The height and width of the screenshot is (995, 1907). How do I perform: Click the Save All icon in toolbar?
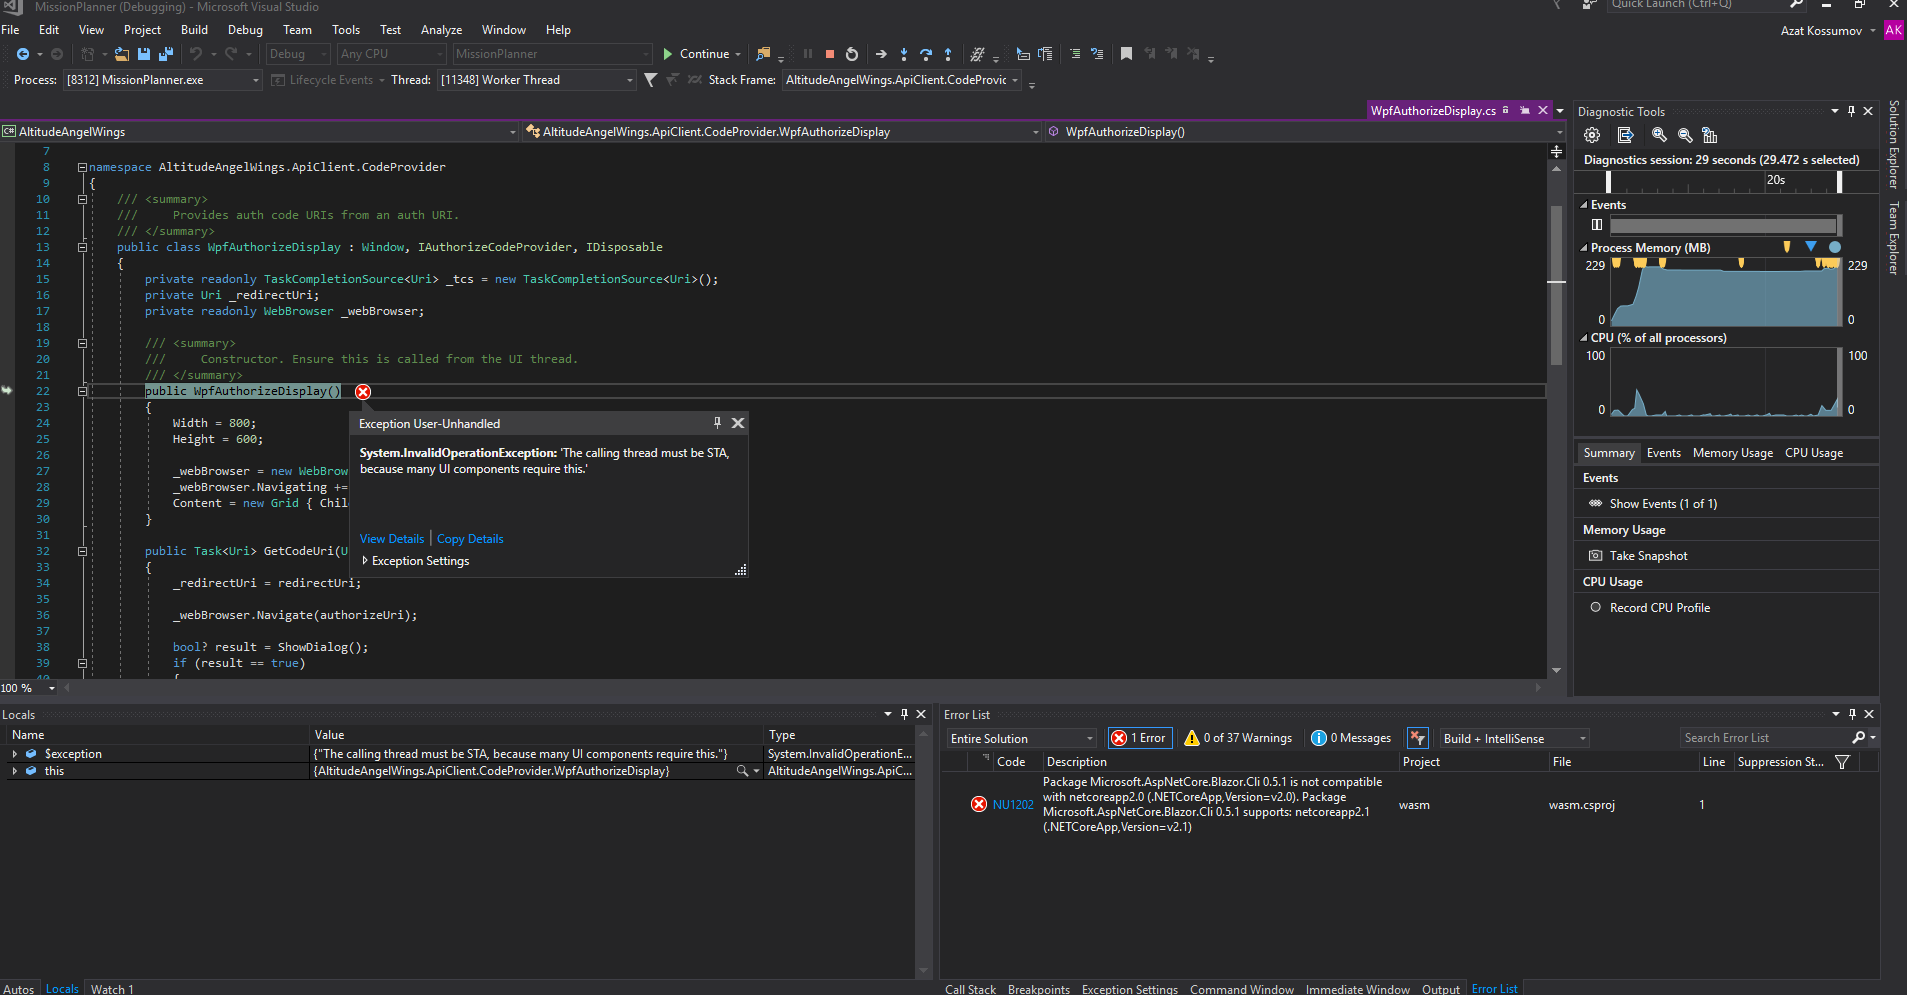point(165,54)
